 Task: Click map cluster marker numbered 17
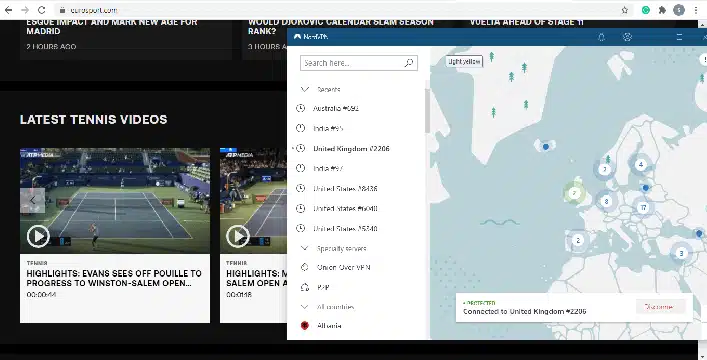(643, 208)
